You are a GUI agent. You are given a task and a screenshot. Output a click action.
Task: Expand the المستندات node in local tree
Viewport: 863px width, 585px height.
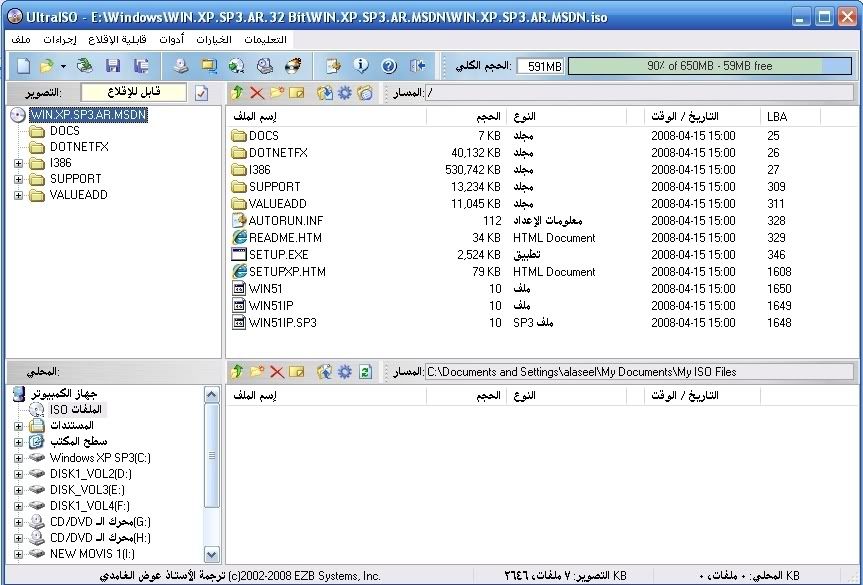pyautogui.click(x=18, y=425)
